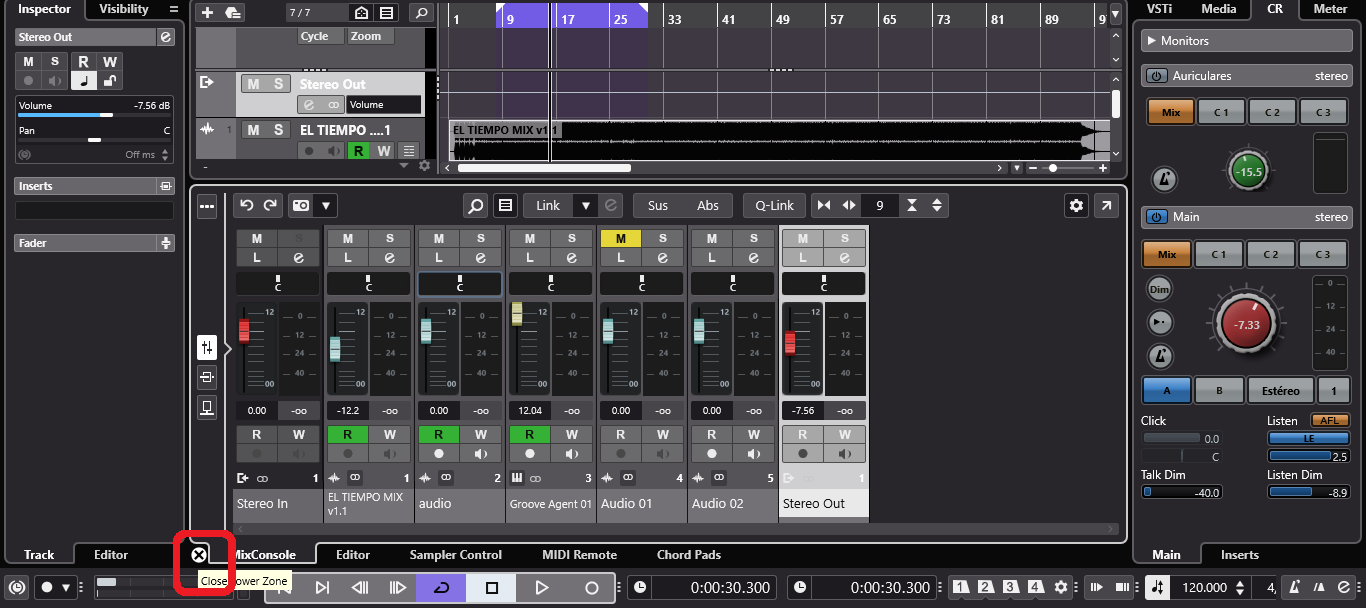Screen dimensions: 1366x608
Task: Click the Stereo Out red fader
Action: coord(790,342)
